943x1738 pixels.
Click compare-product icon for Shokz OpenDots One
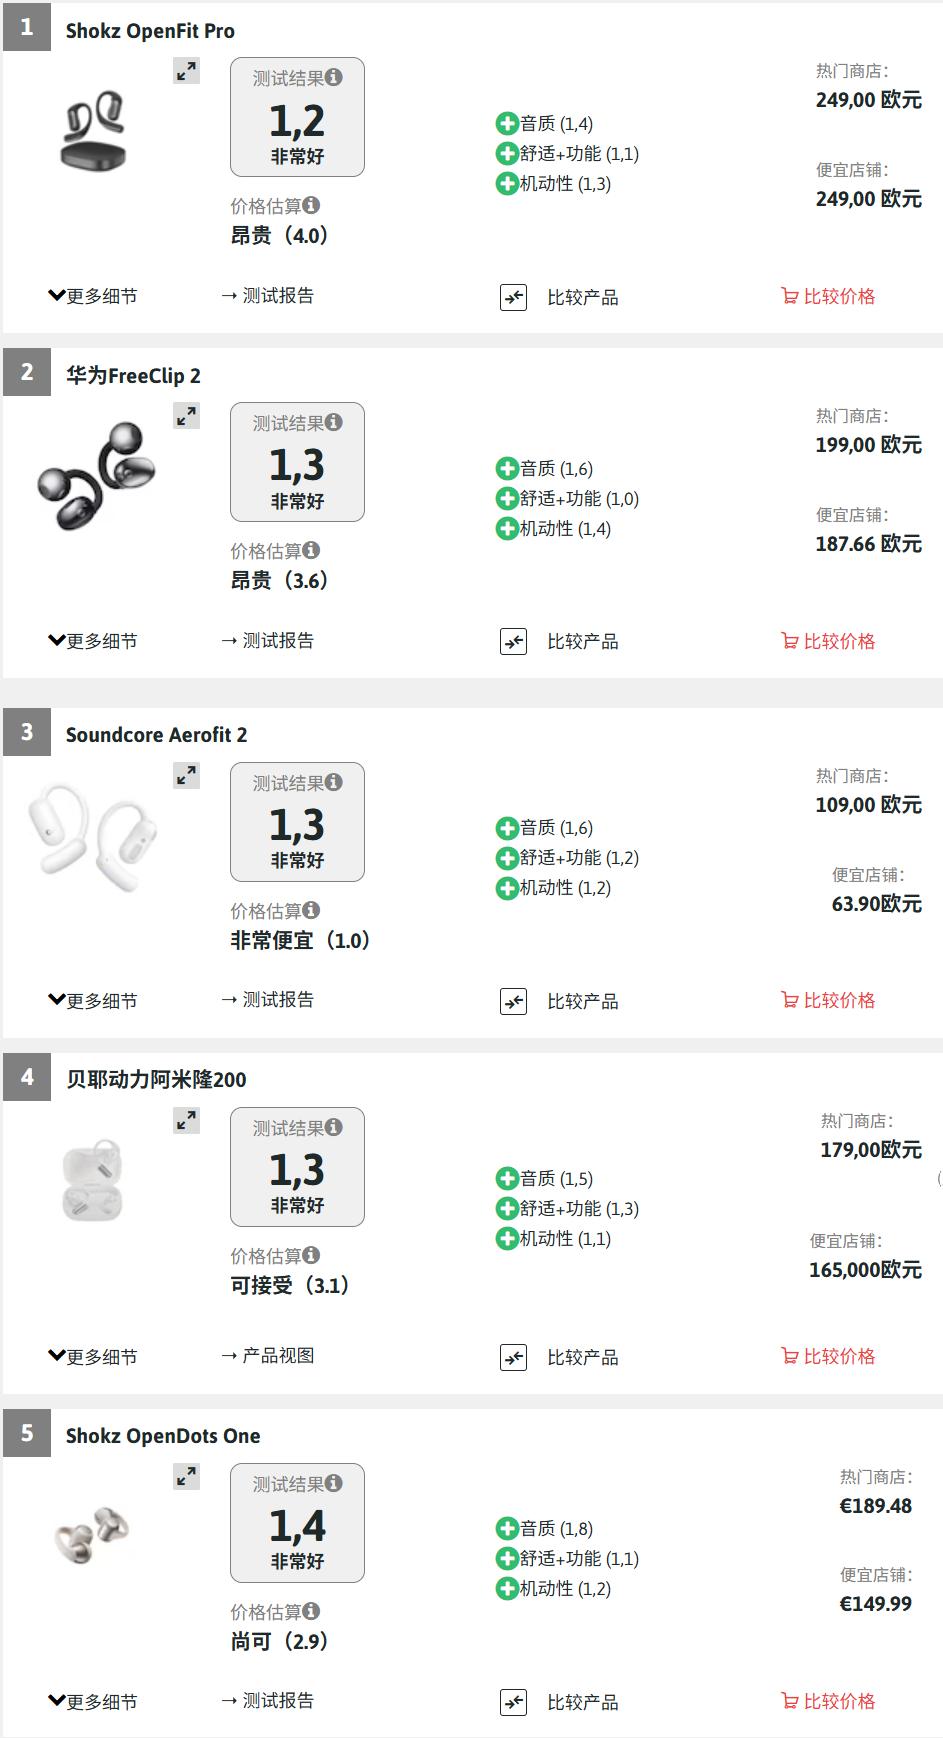(x=513, y=1702)
